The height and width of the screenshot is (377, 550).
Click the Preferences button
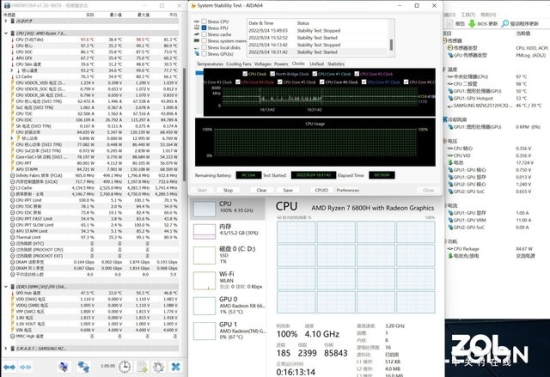coord(348,190)
